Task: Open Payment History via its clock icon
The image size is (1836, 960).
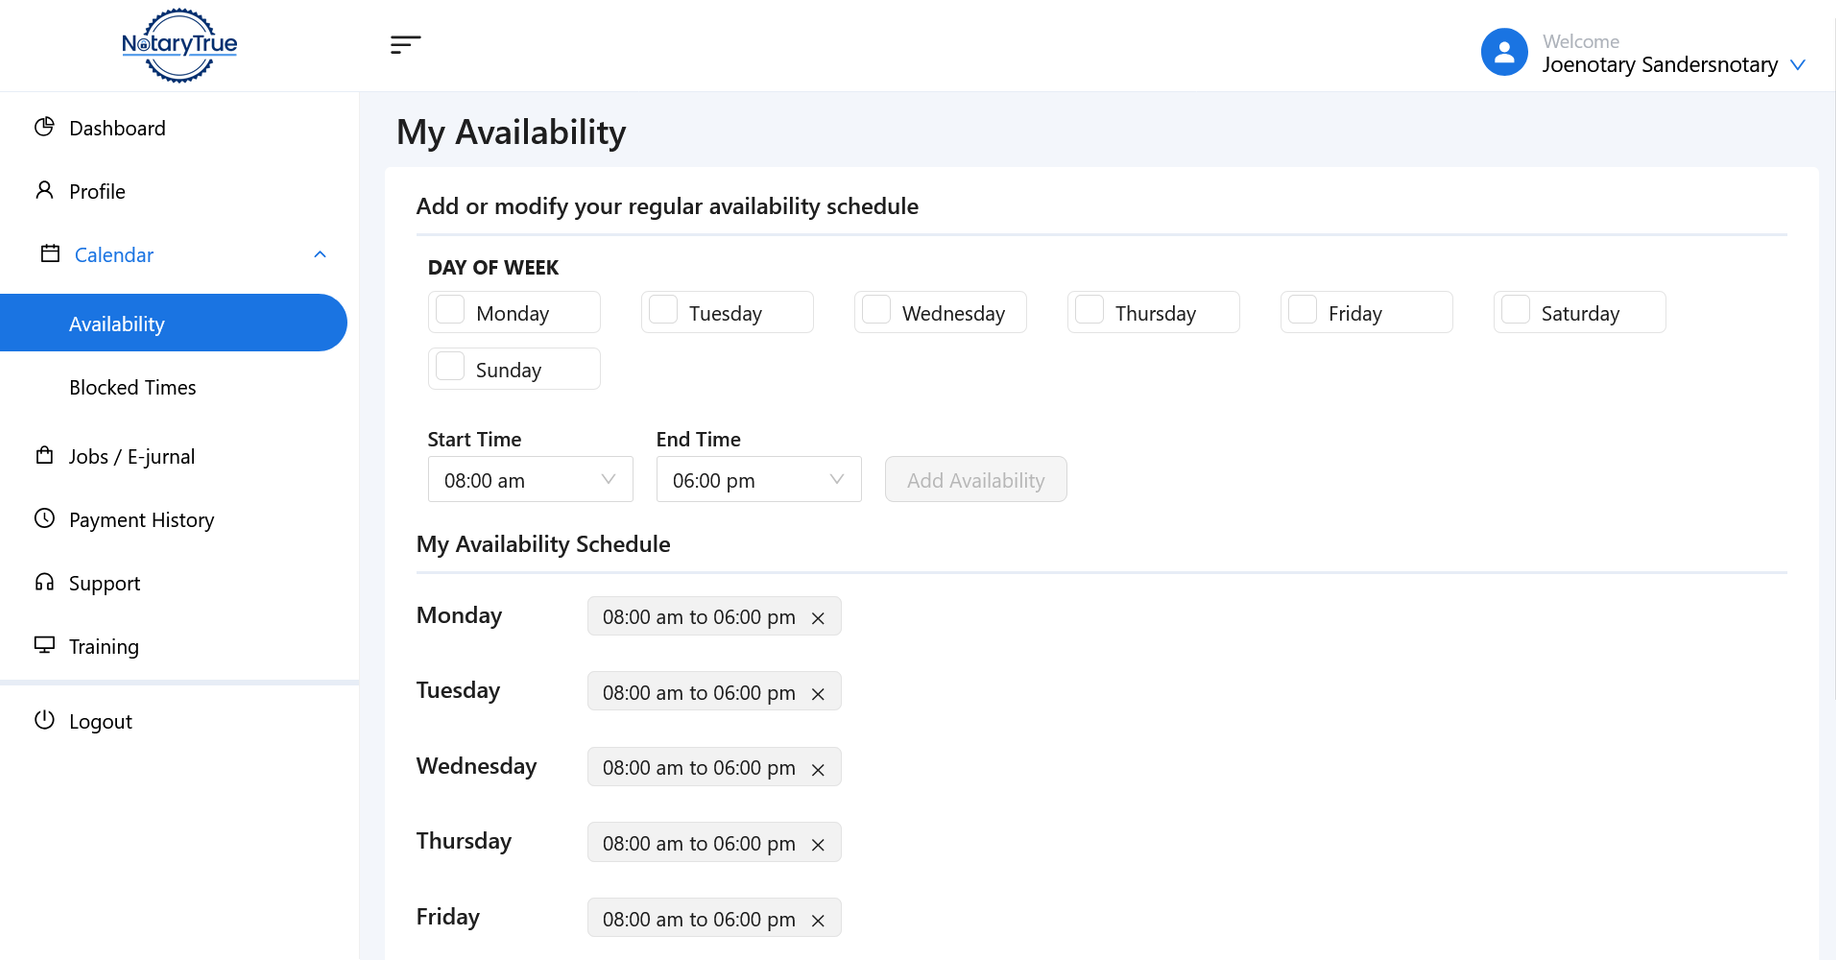Action: coord(45,519)
